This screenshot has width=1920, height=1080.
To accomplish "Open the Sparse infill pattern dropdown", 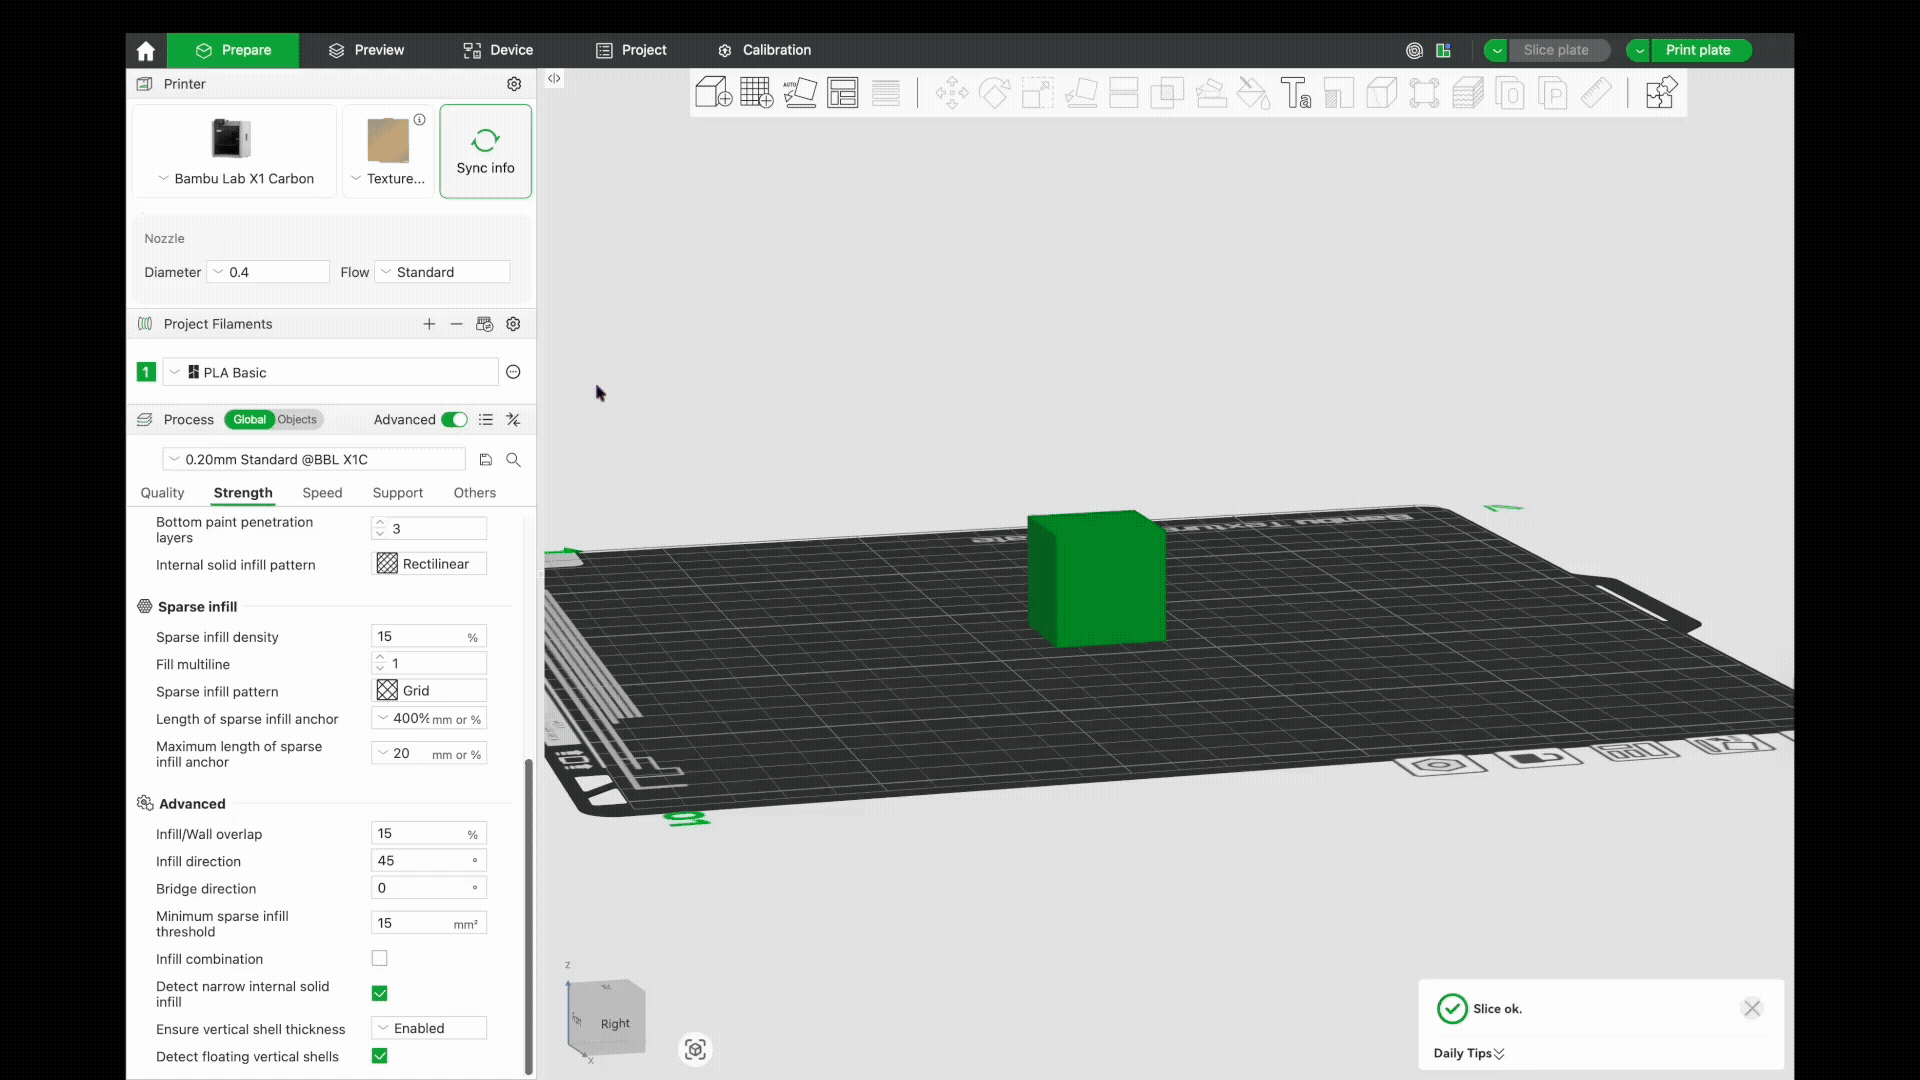I will (429, 690).
